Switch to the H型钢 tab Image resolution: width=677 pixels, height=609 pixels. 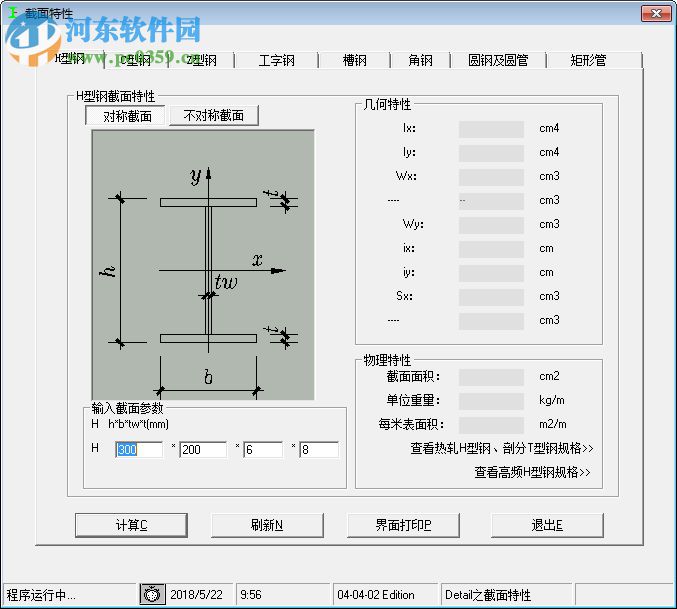(70, 60)
